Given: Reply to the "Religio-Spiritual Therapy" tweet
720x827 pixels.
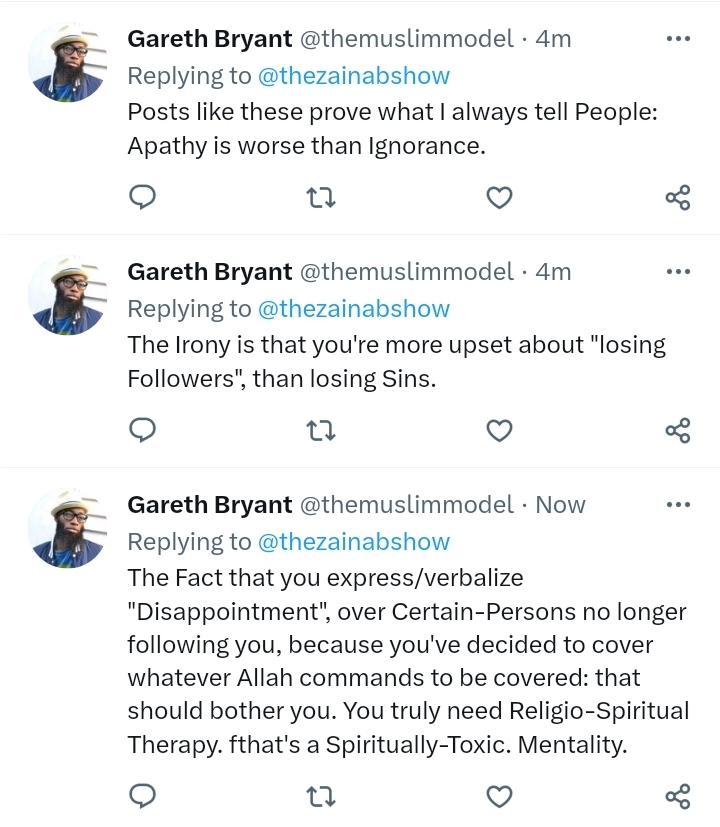Looking at the screenshot, I should coord(143,796).
